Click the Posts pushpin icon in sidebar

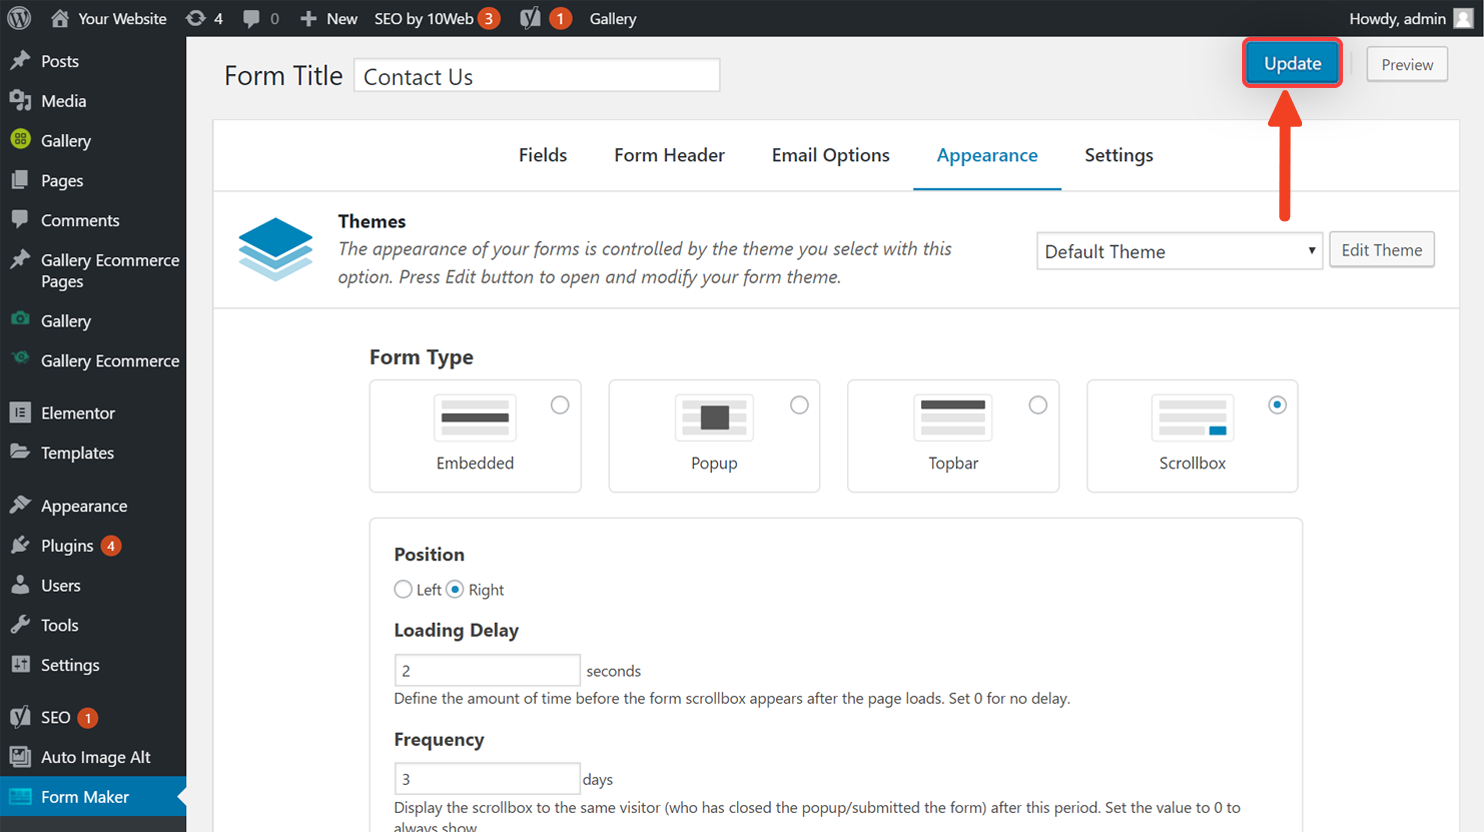pyautogui.click(x=20, y=60)
